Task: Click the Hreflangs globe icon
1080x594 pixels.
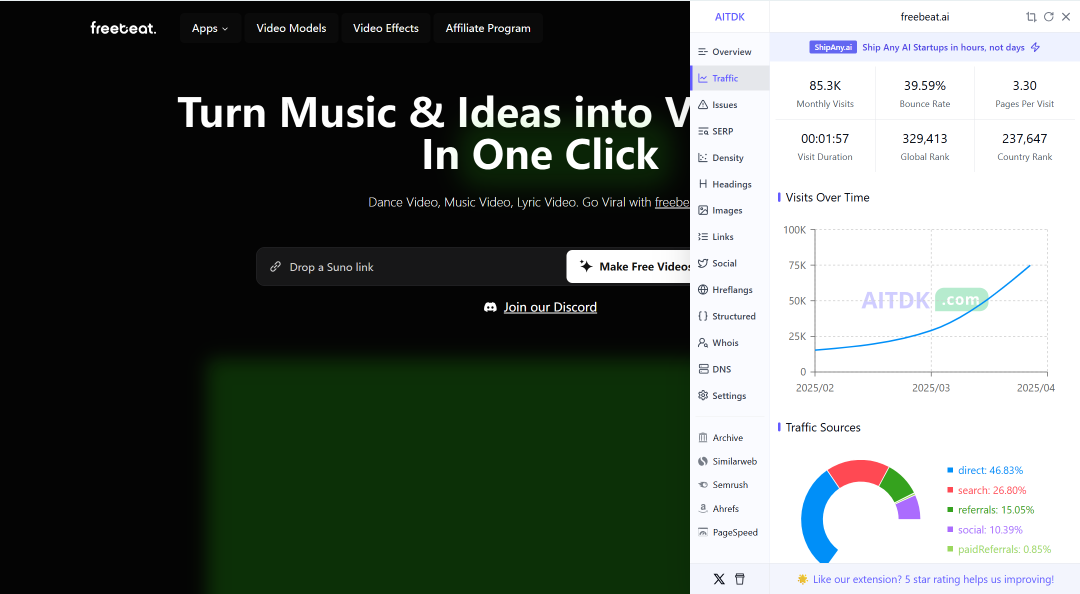Action: 703,289
